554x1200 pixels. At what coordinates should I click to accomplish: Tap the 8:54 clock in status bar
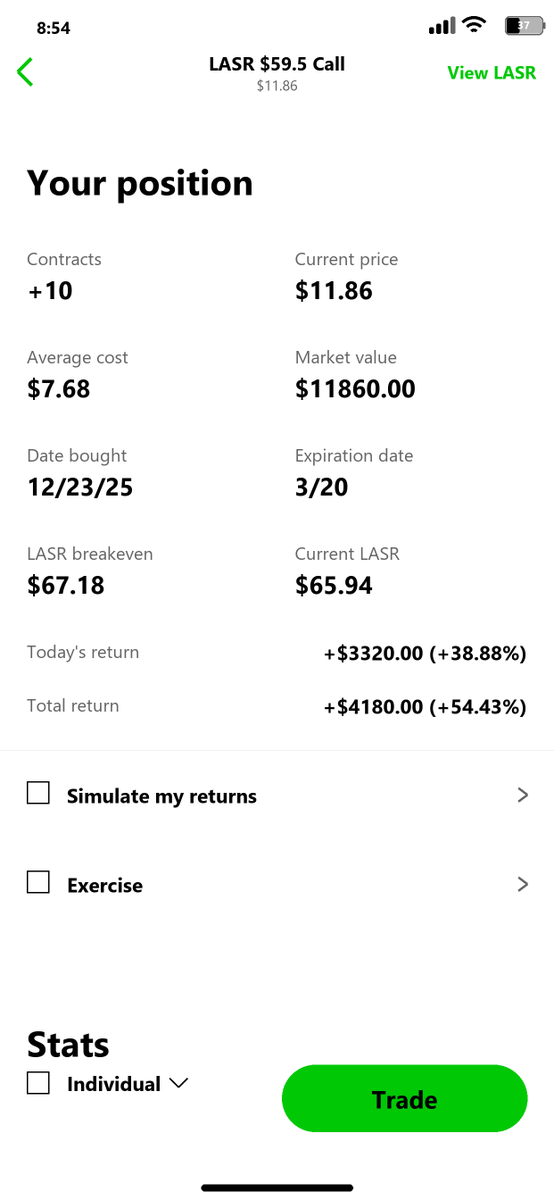pos(53,28)
